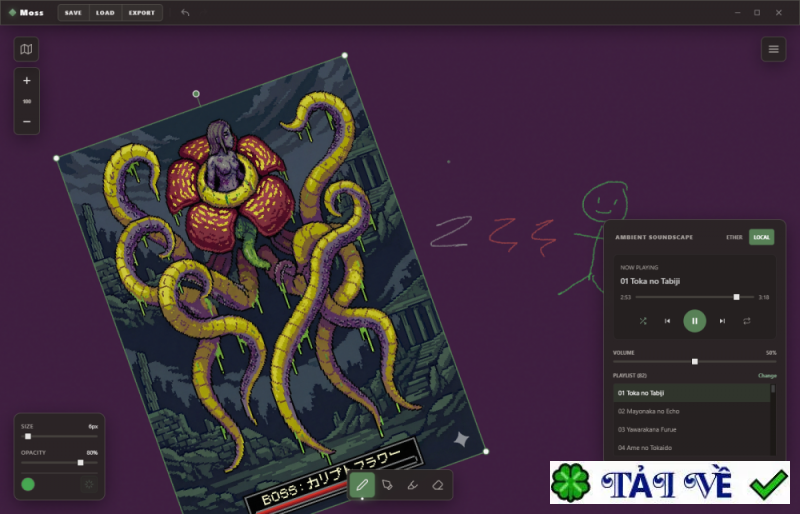Click the undo arrow in top bar
Viewport: 800px width, 514px height.
185,13
